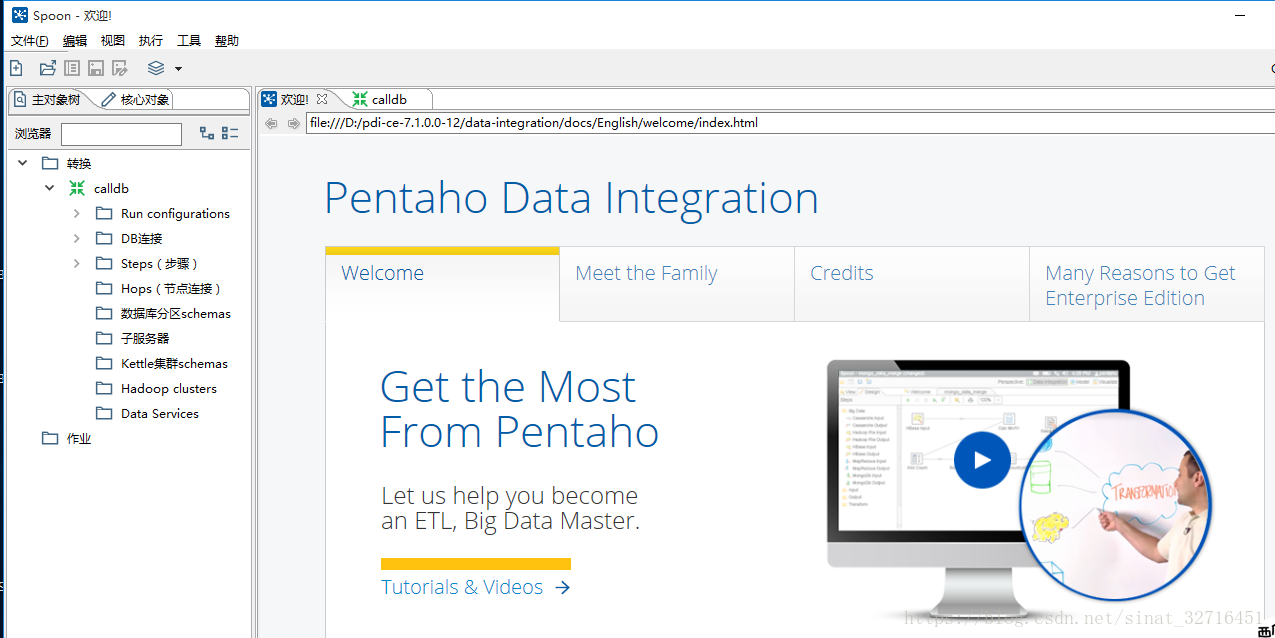
Task: Select Hops（节点连接）tree item
Action: coord(171,288)
